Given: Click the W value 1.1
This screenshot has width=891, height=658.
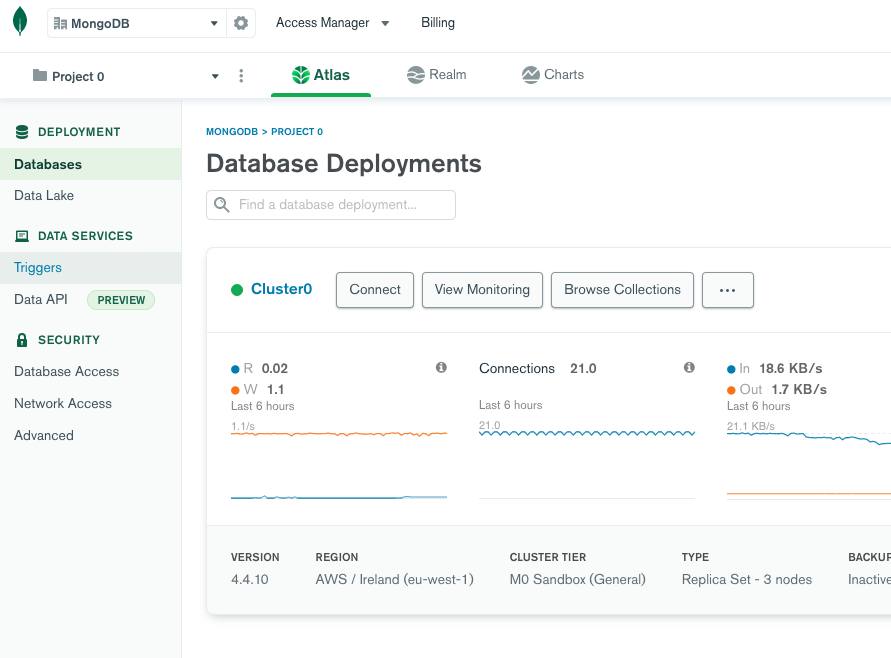Looking at the screenshot, I should tap(275, 390).
